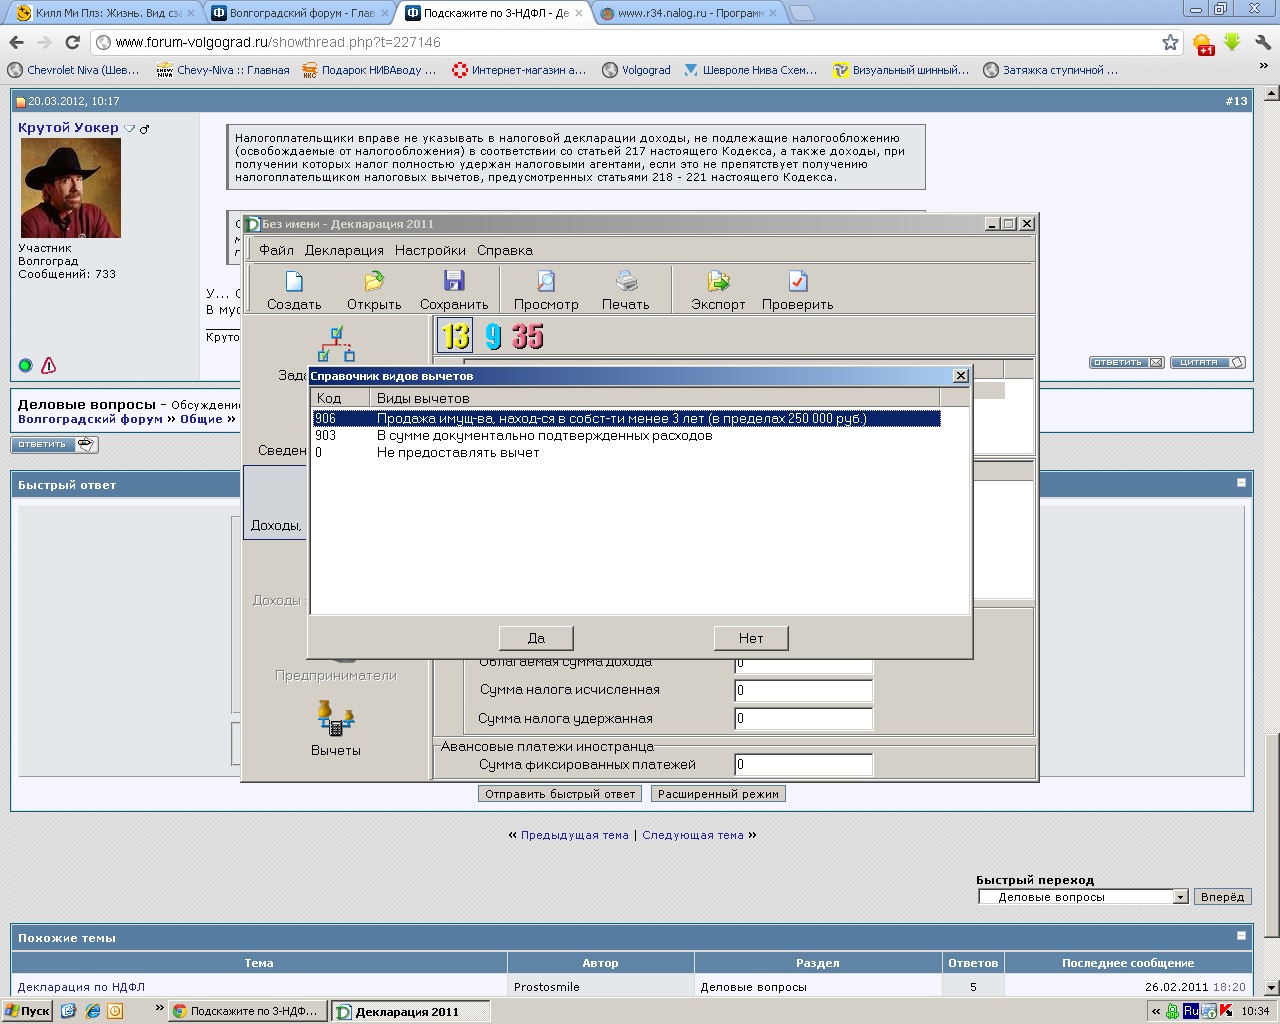This screenshot has height=1024, width=1280.
Task: Click the flowchart conditions icon in sidebar
Action: [336, 344]
